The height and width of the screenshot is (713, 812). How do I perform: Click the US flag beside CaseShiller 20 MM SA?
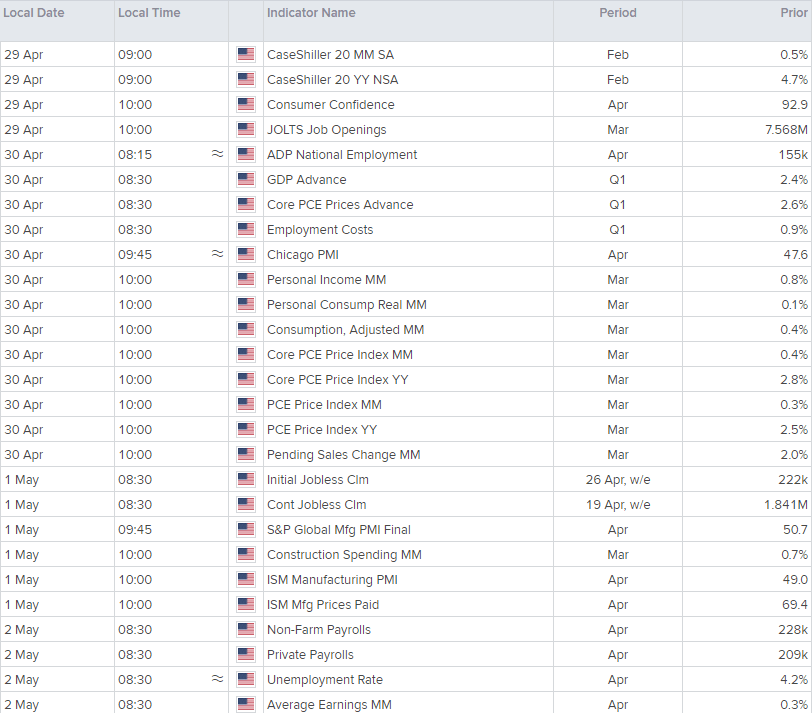coord(246,54)
